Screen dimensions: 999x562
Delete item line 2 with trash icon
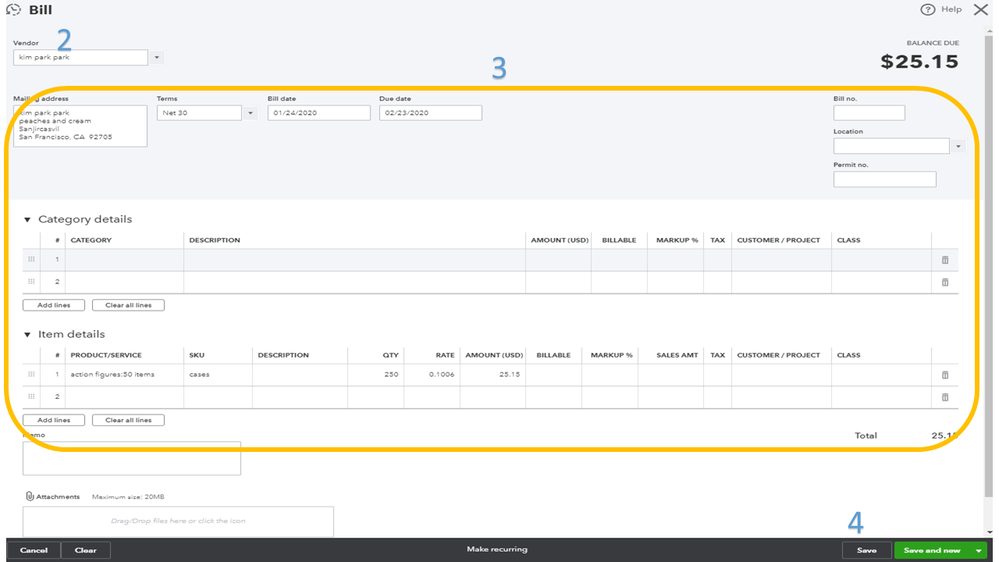[x=945, y=397]
